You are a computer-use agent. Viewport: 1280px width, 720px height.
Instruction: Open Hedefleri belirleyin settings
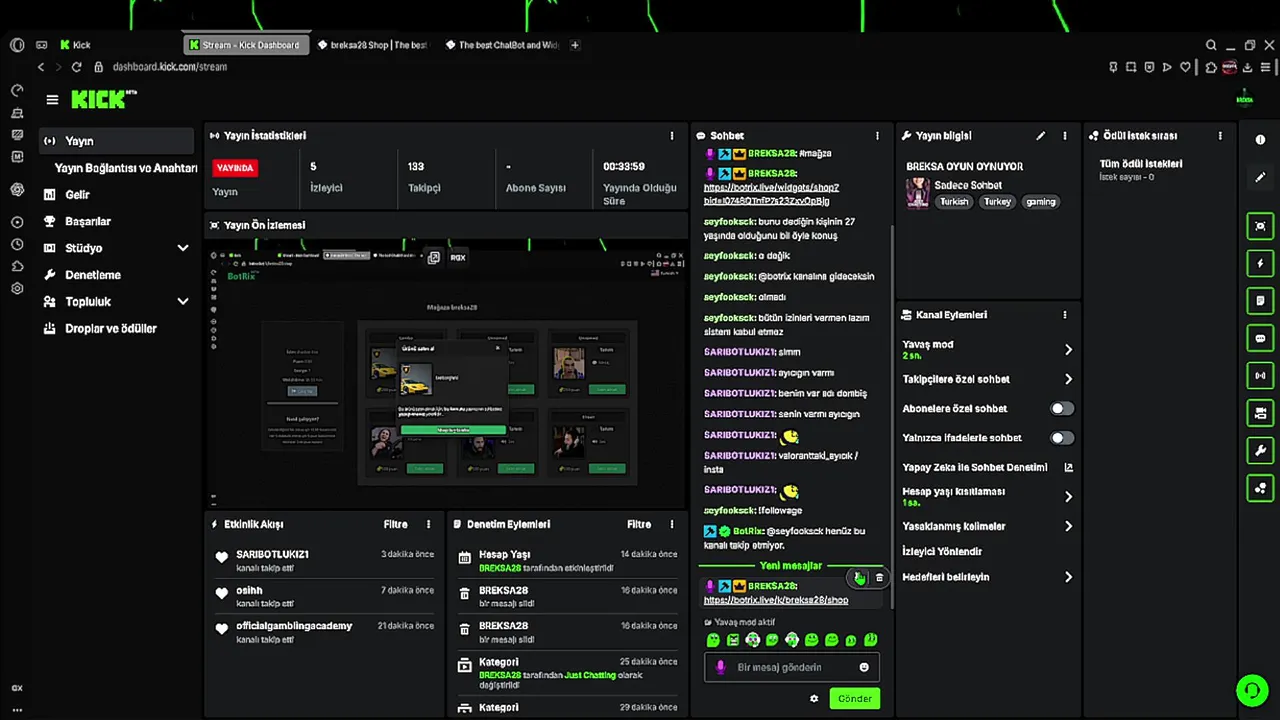[x=1068, y=577]
